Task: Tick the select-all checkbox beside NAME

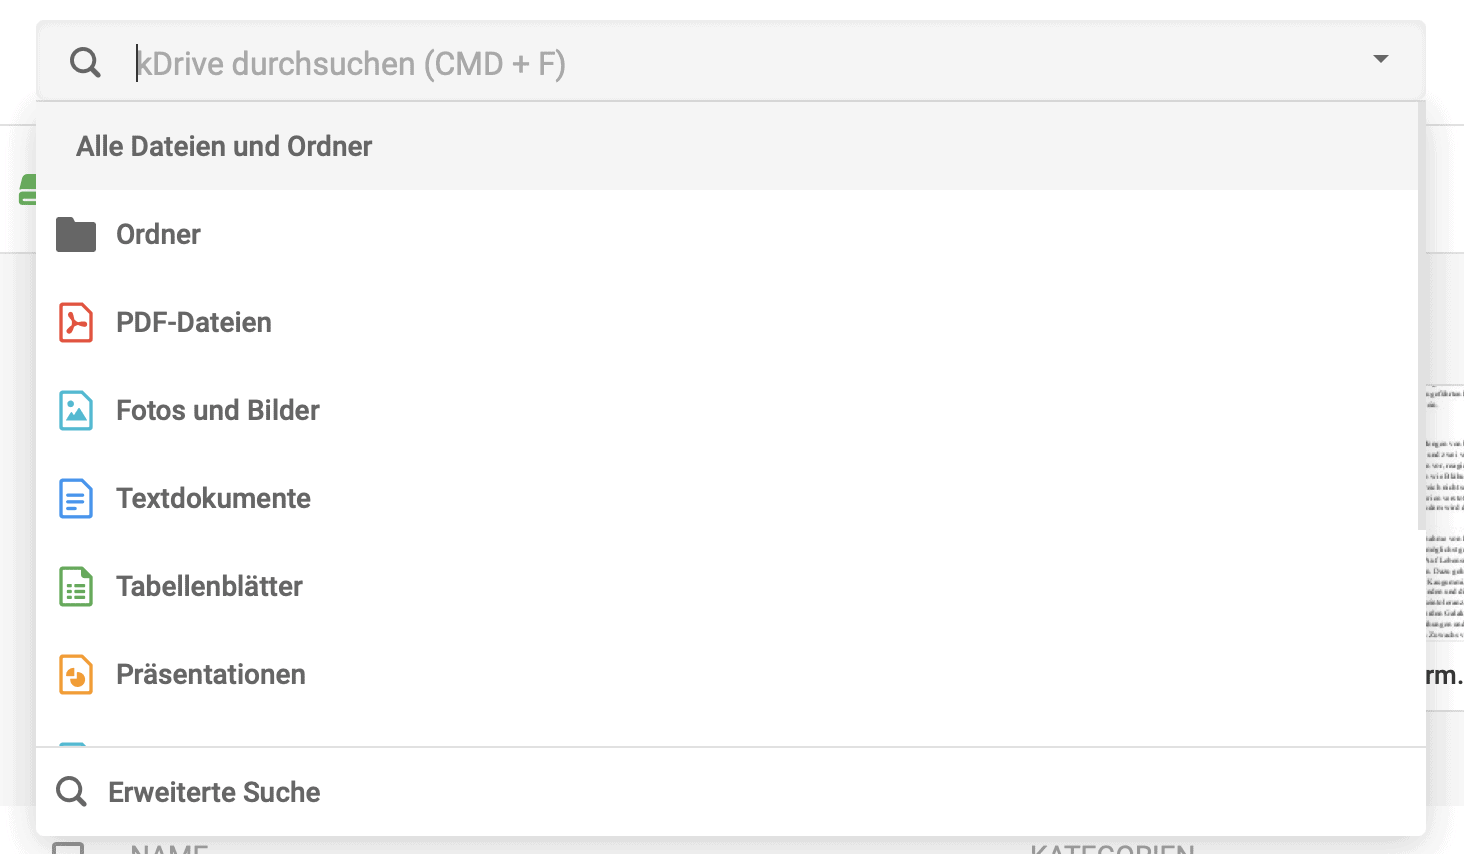Action: 68,848
